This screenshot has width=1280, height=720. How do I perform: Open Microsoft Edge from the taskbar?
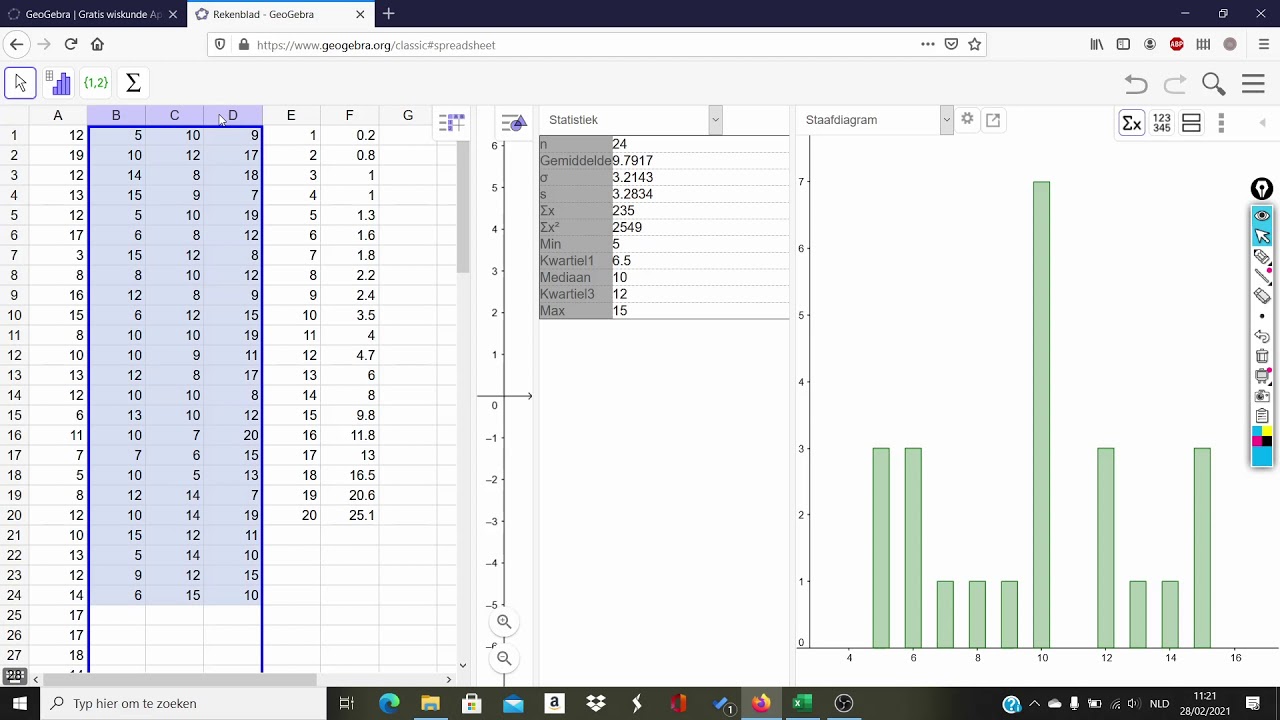pos(389,703)
